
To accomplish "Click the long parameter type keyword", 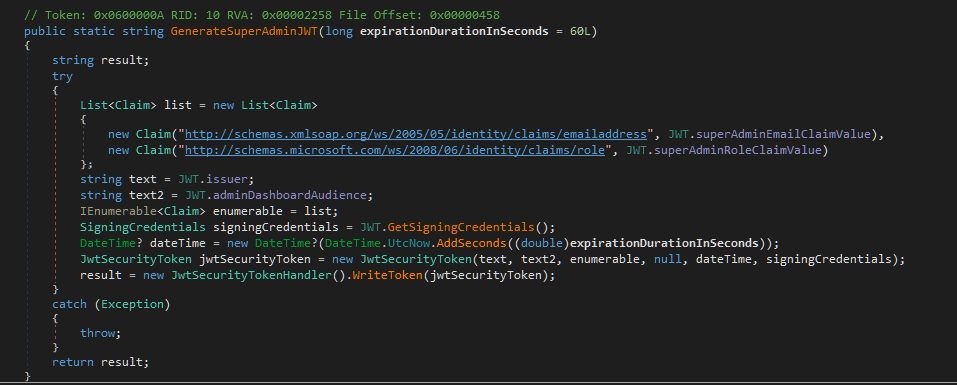I will (339, 31).
